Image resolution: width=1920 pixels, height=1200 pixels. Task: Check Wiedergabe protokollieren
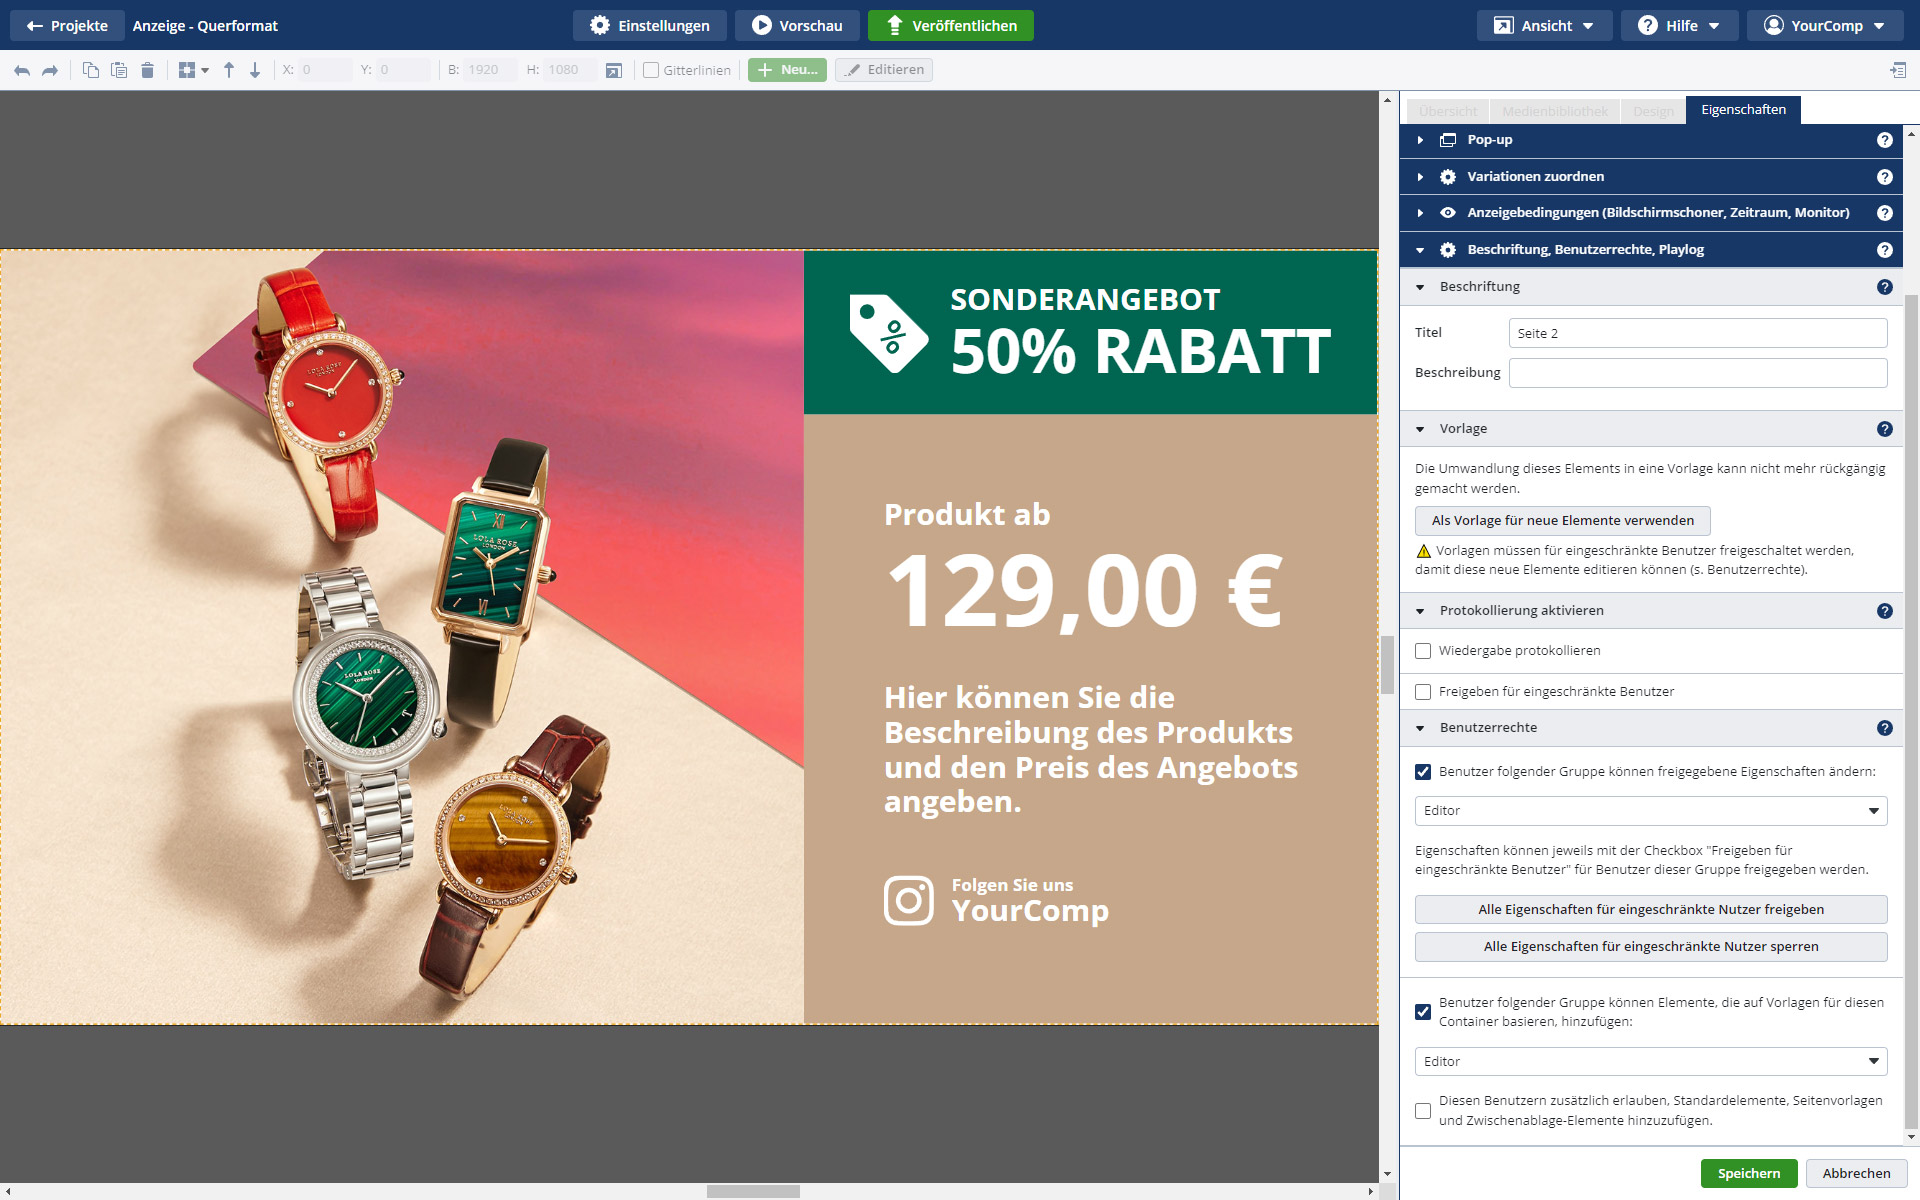[x=1423, y=651]
